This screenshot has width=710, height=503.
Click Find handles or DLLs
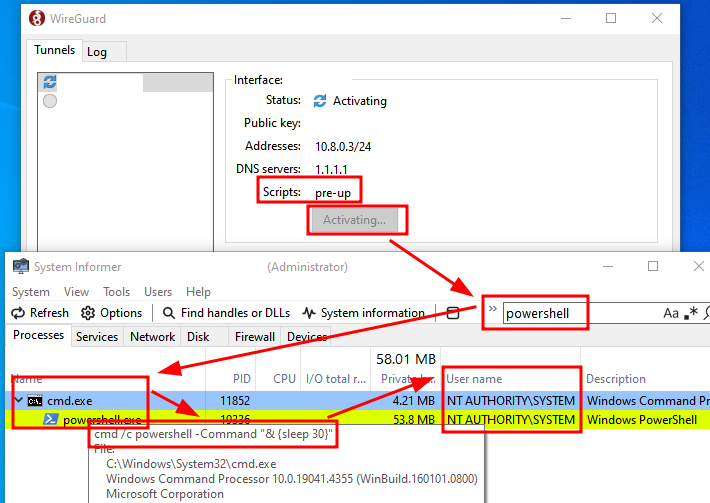click(227, 313)
